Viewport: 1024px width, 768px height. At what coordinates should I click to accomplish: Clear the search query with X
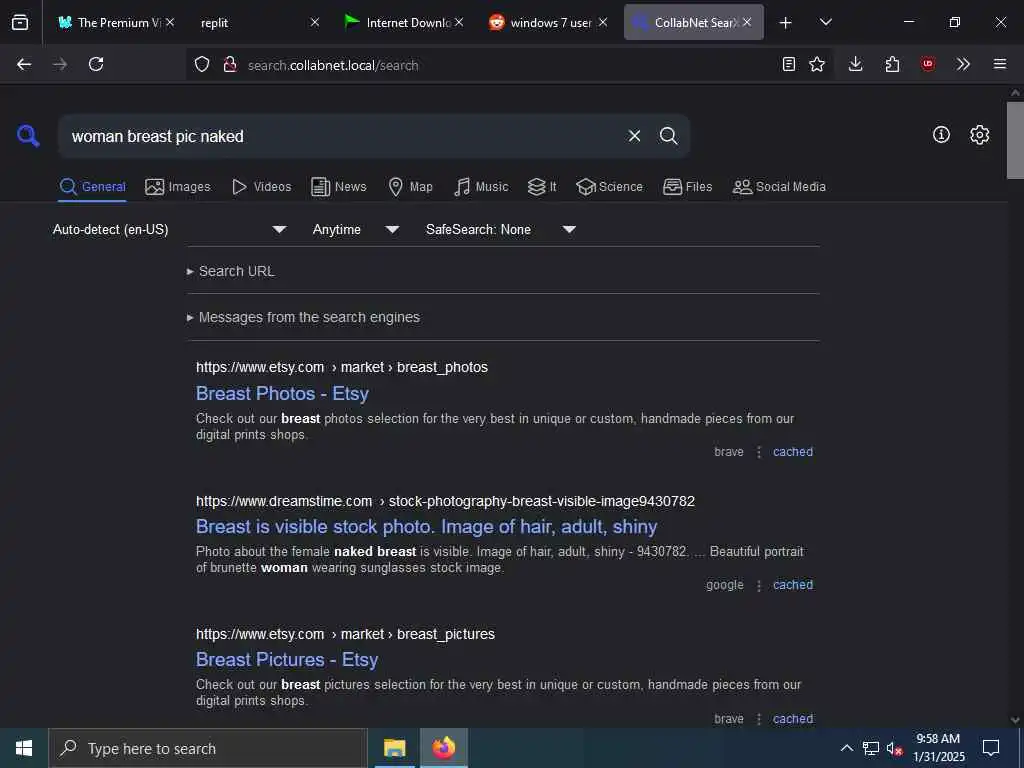pos(634,136)
